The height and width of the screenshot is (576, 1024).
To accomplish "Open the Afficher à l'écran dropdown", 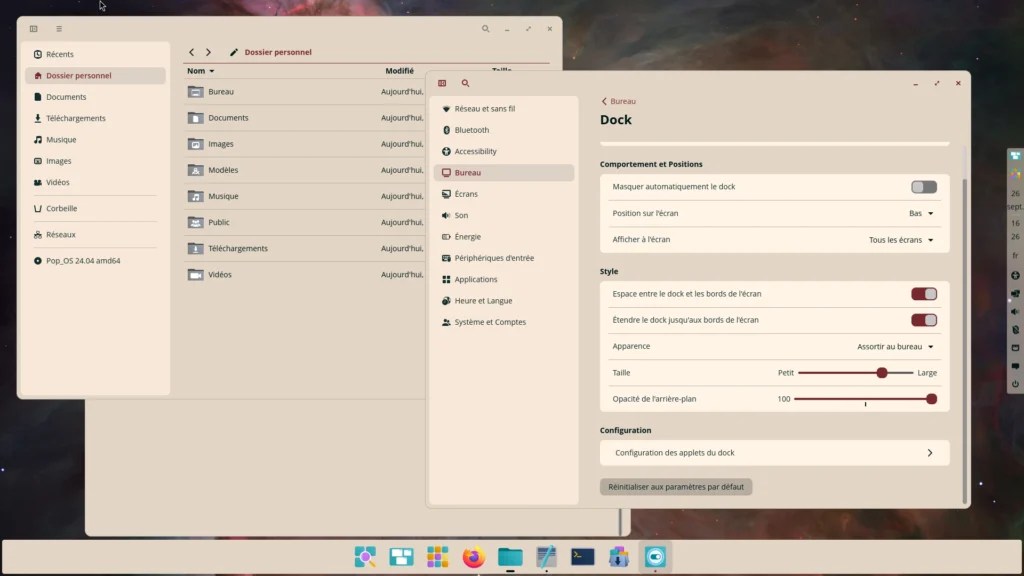I will [901, 240].
